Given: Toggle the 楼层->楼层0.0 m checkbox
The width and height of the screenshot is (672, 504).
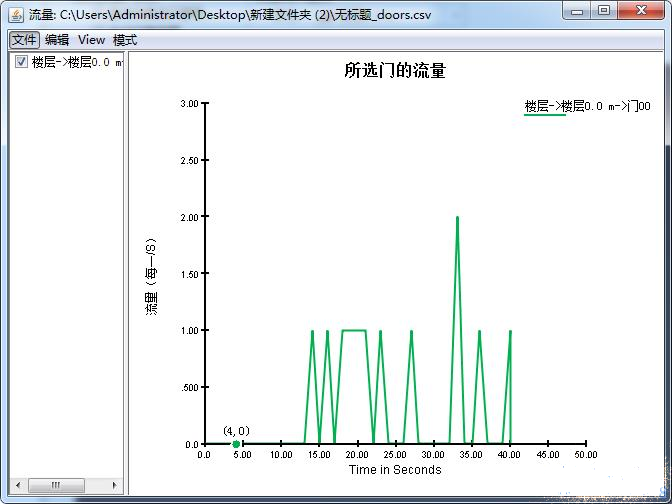Looking at the screenshot, I should pyautogui.click(x=21, y=62).
